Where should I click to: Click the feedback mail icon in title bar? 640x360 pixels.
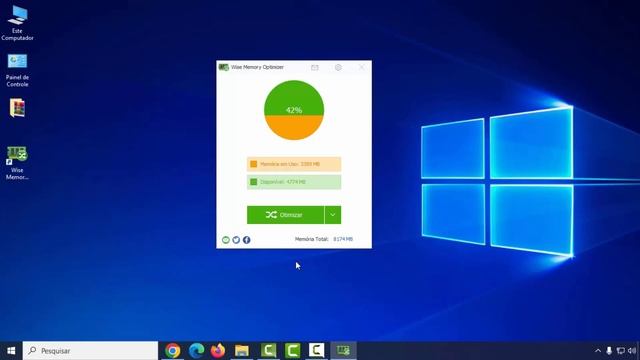pyautogui.click(x=315, y=67)
